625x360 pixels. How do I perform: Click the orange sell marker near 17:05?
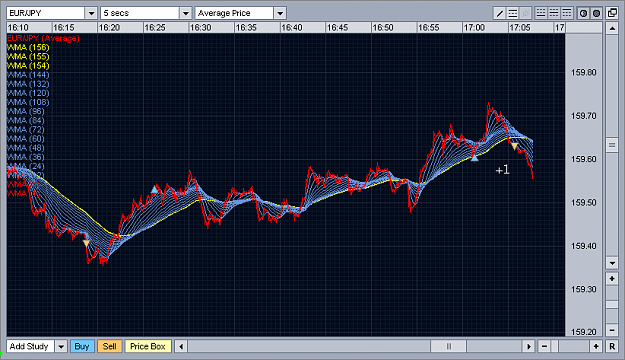pos(515,147)
